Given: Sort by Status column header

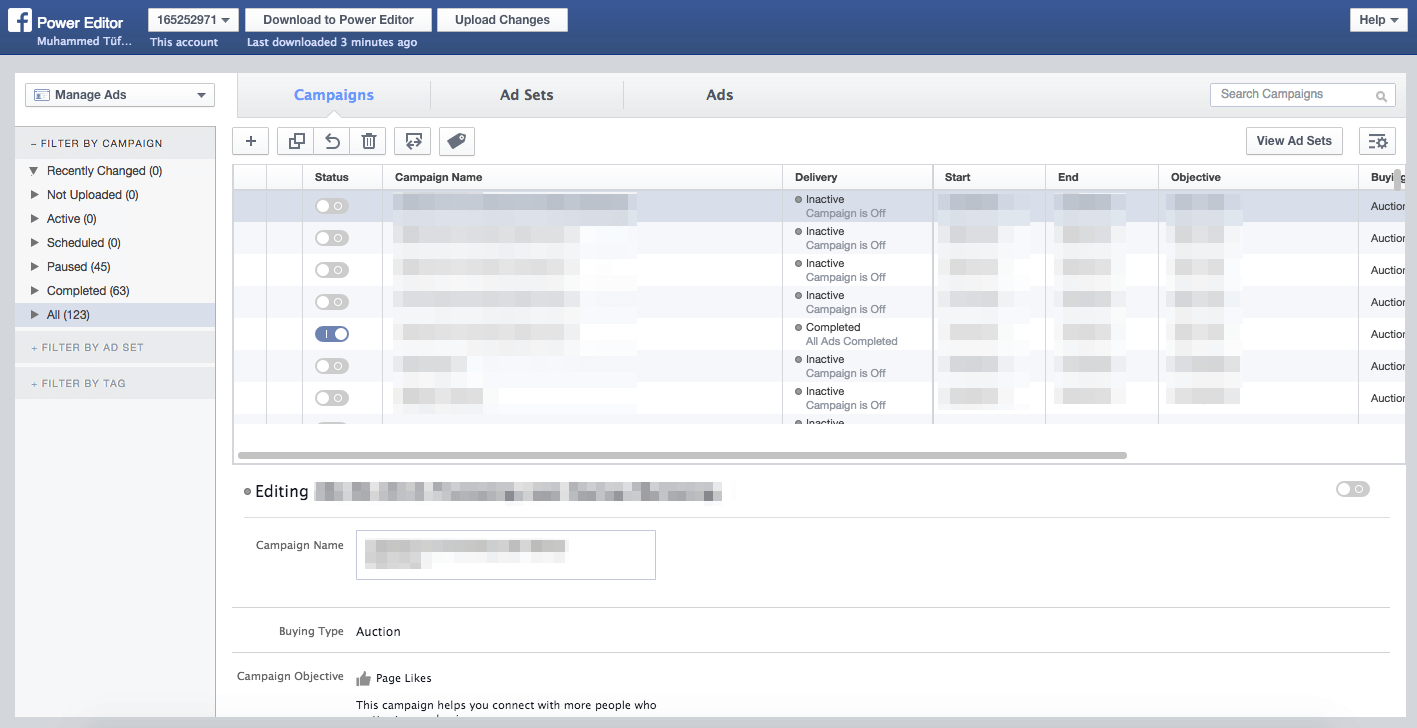Looking at the screenshot, I should (x=342, y=177).
